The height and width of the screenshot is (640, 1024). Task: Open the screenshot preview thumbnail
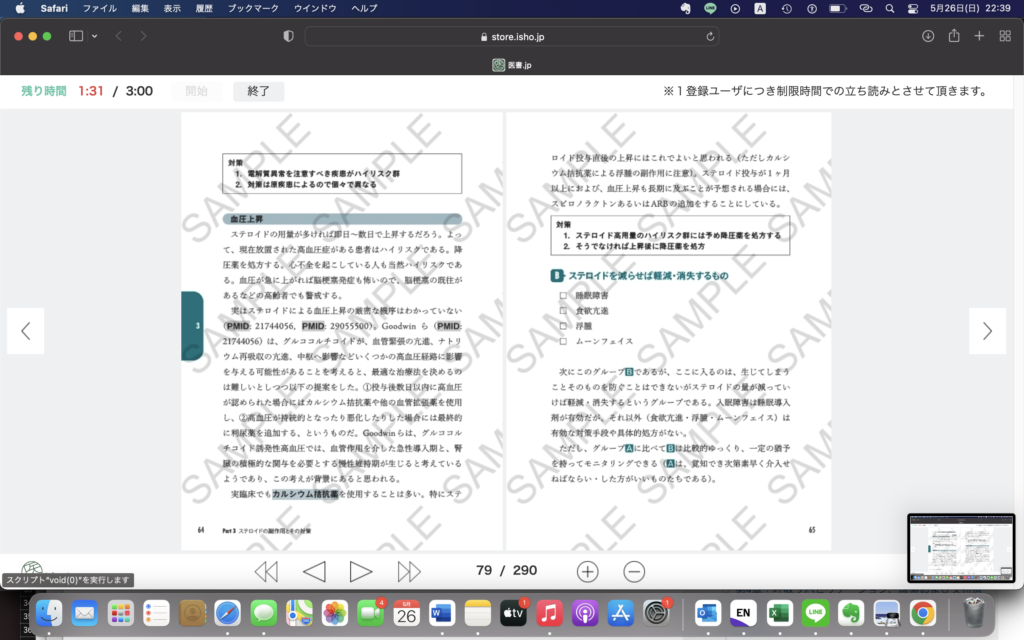960,547
